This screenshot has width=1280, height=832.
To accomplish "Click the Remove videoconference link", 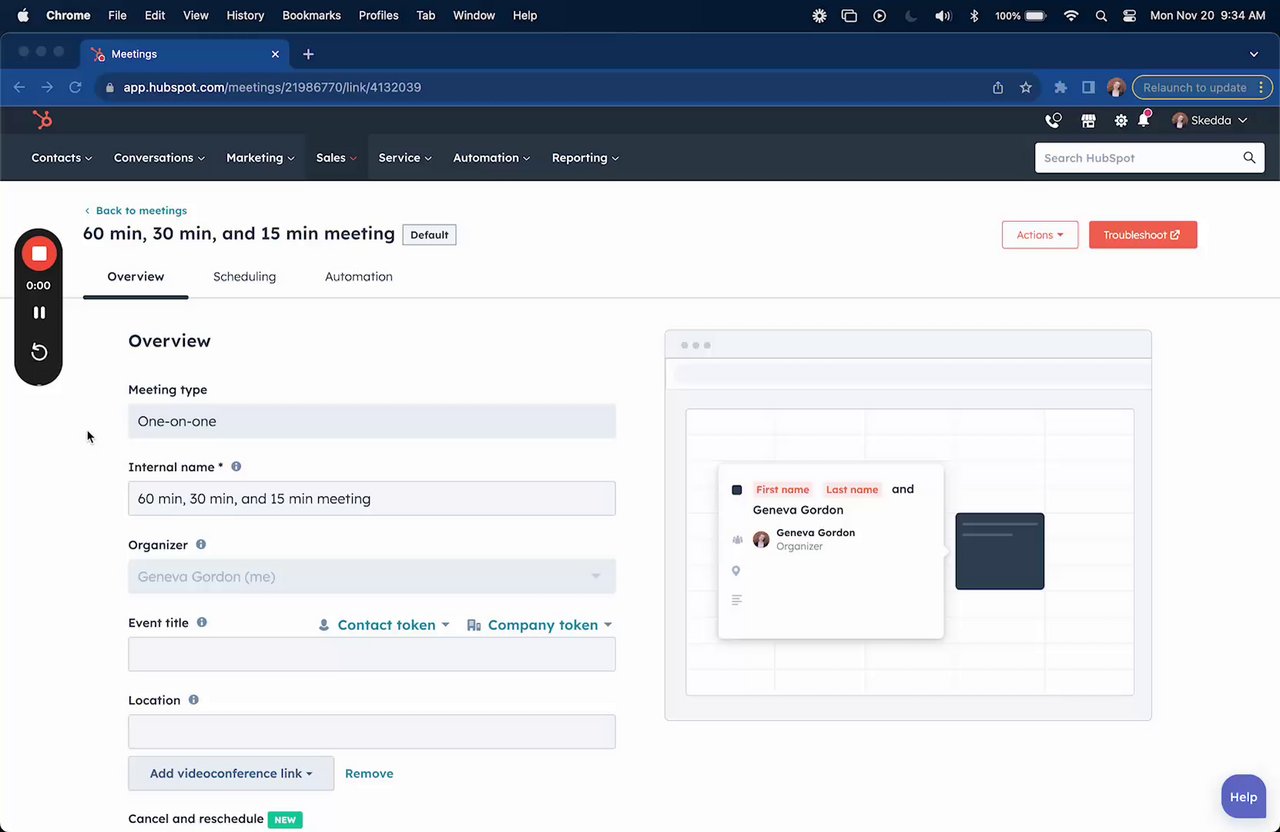I will tap(369, 774).
